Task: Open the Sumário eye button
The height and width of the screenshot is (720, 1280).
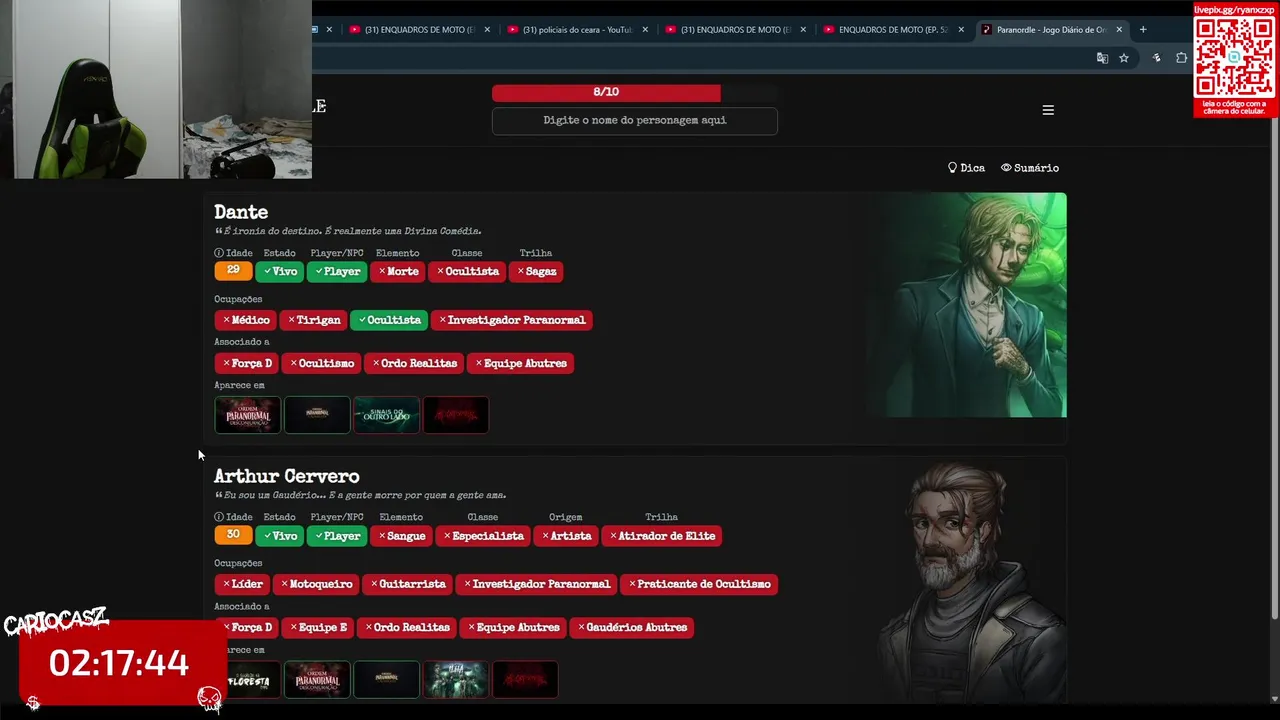Action: (x=1030, y=168)
